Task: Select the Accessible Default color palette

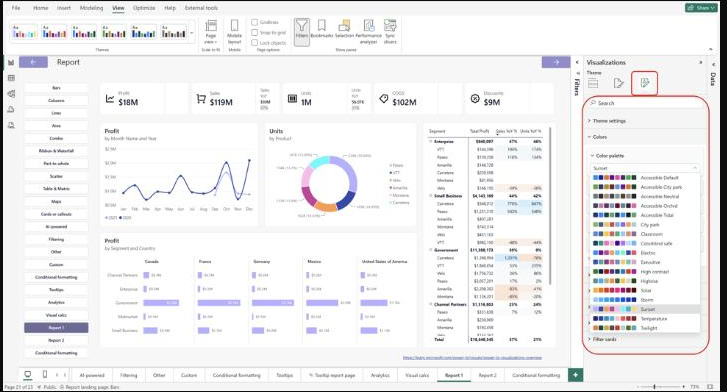Action: (x=644, y=178)
